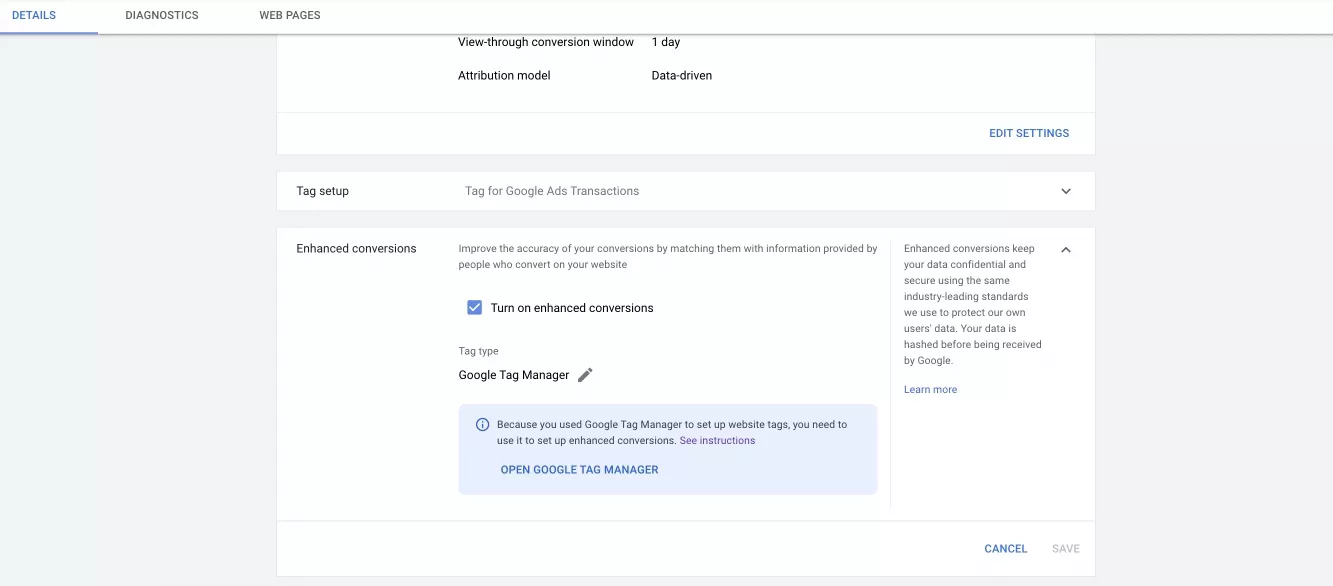Expand the Tag setup section chevron
The width and height of the screenshot is (1333, 586).
(x=1066, y=191)
